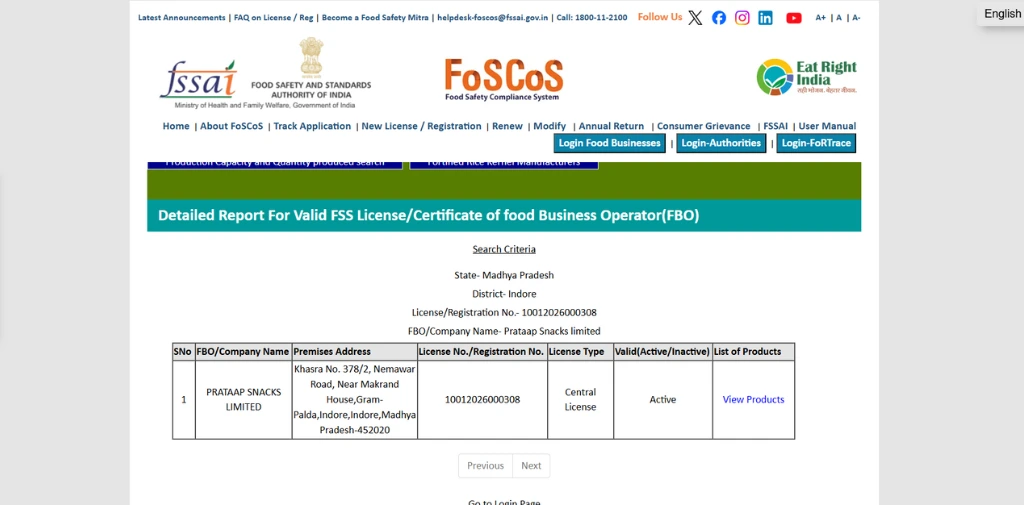Click the State- Madhya Pradesh text

[x=504, y=275]
